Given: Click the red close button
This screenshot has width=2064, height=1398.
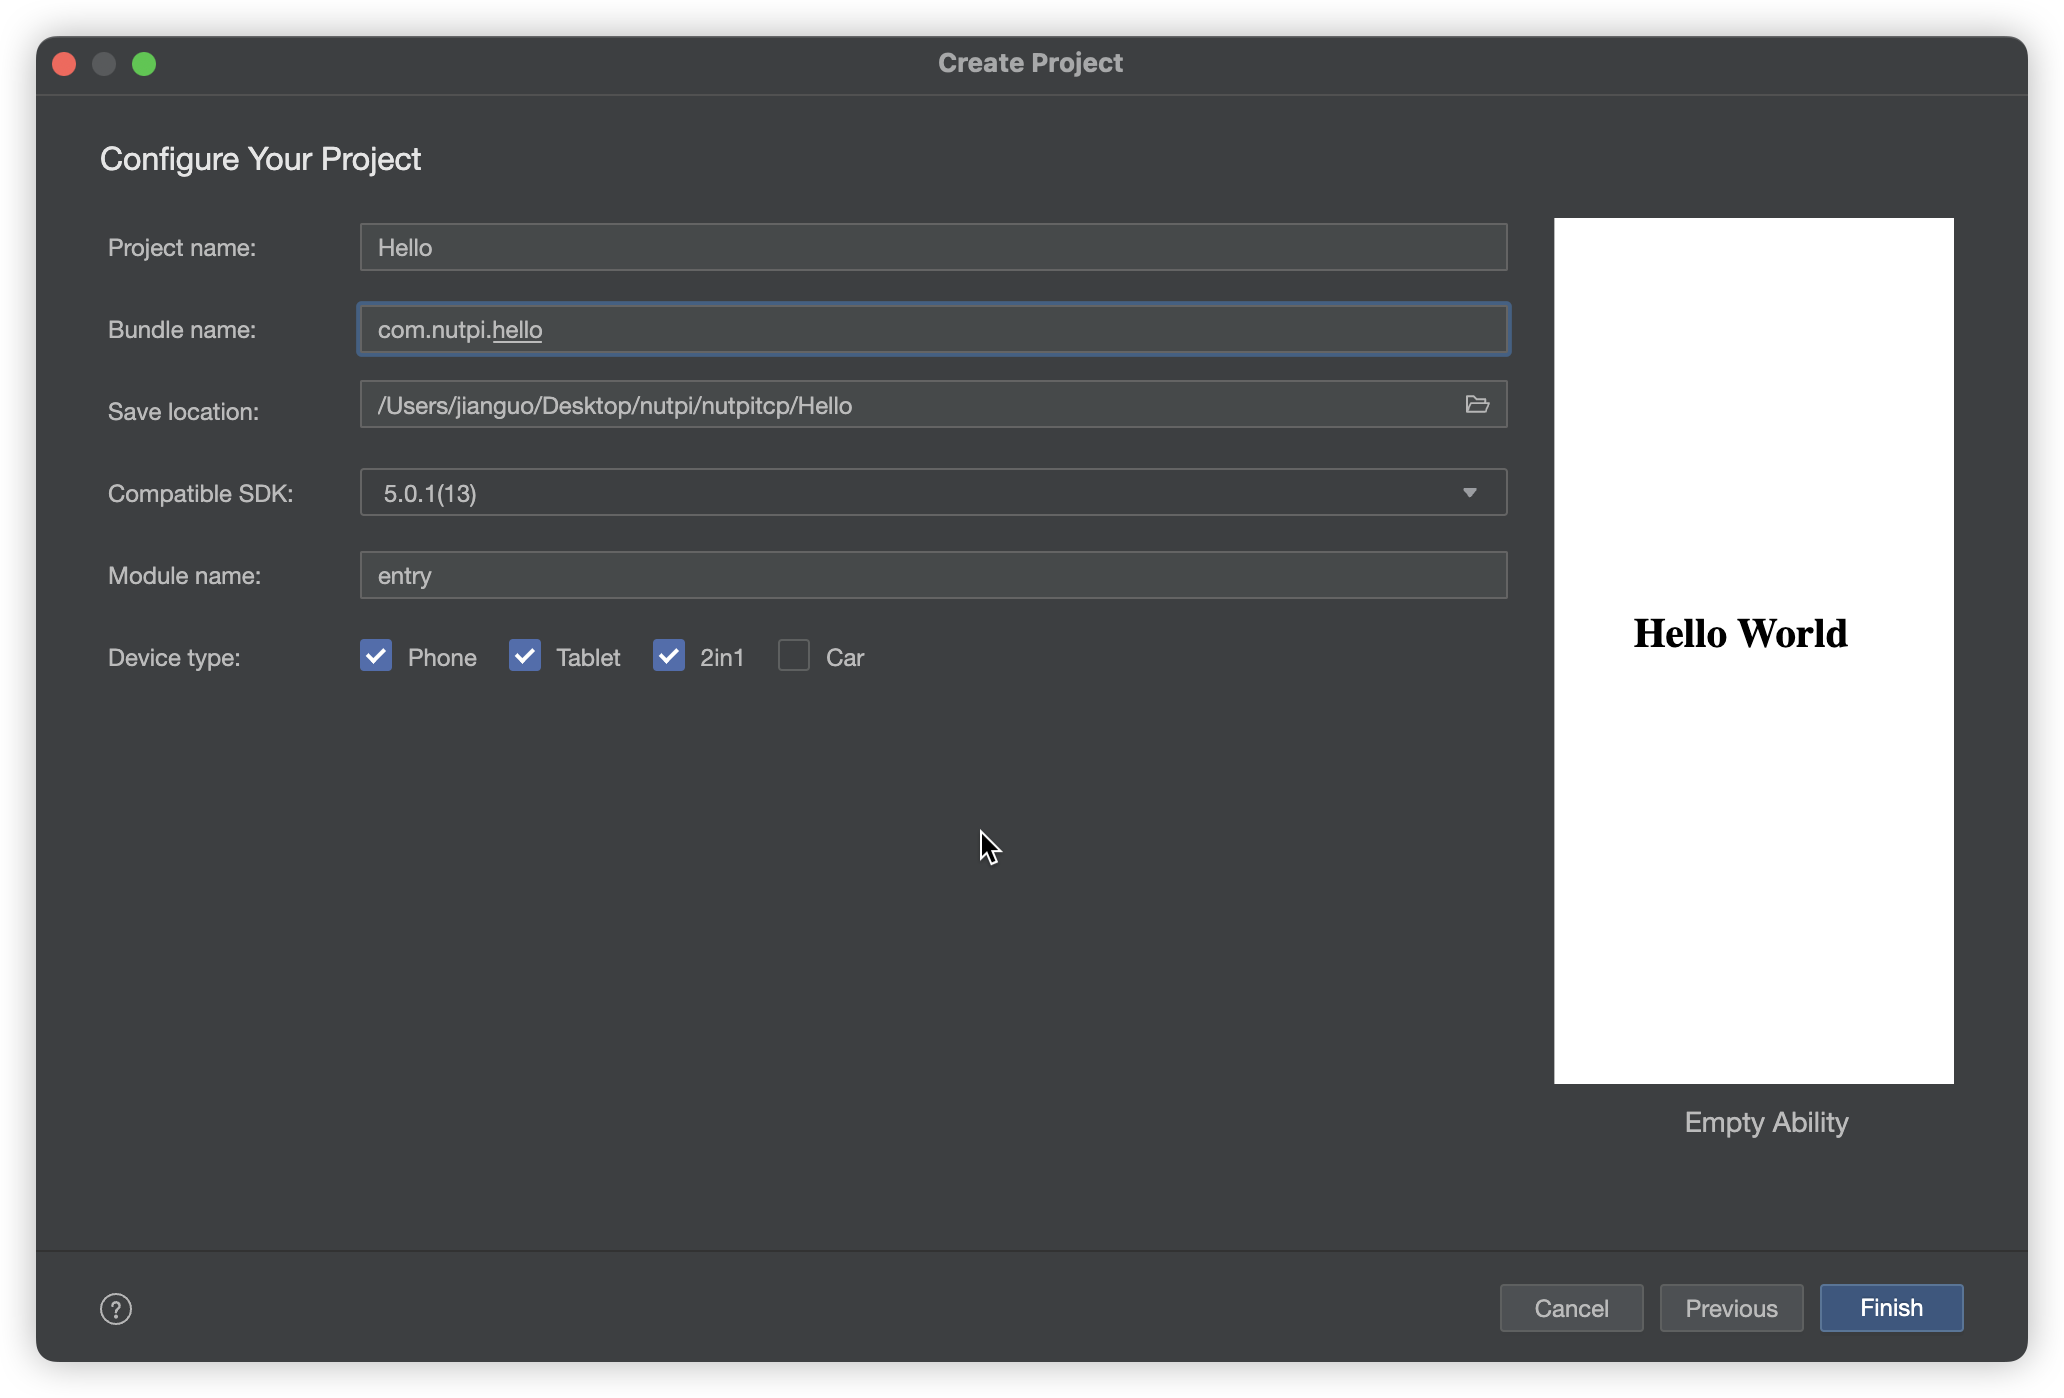Looking at the screenshot, I should click(64, 64).
